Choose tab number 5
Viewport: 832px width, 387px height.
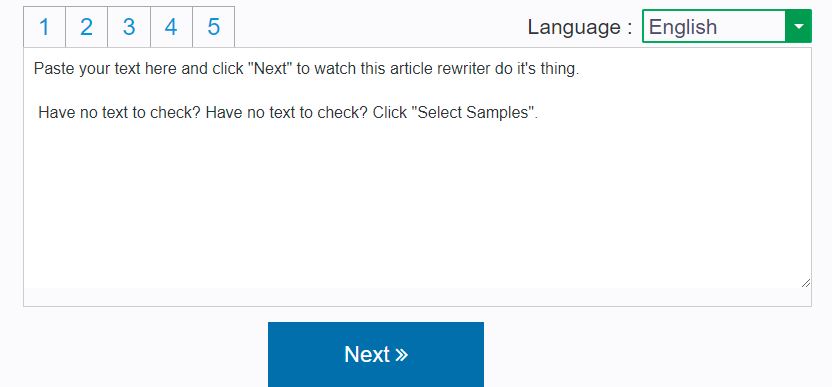(x=213, y=27)
